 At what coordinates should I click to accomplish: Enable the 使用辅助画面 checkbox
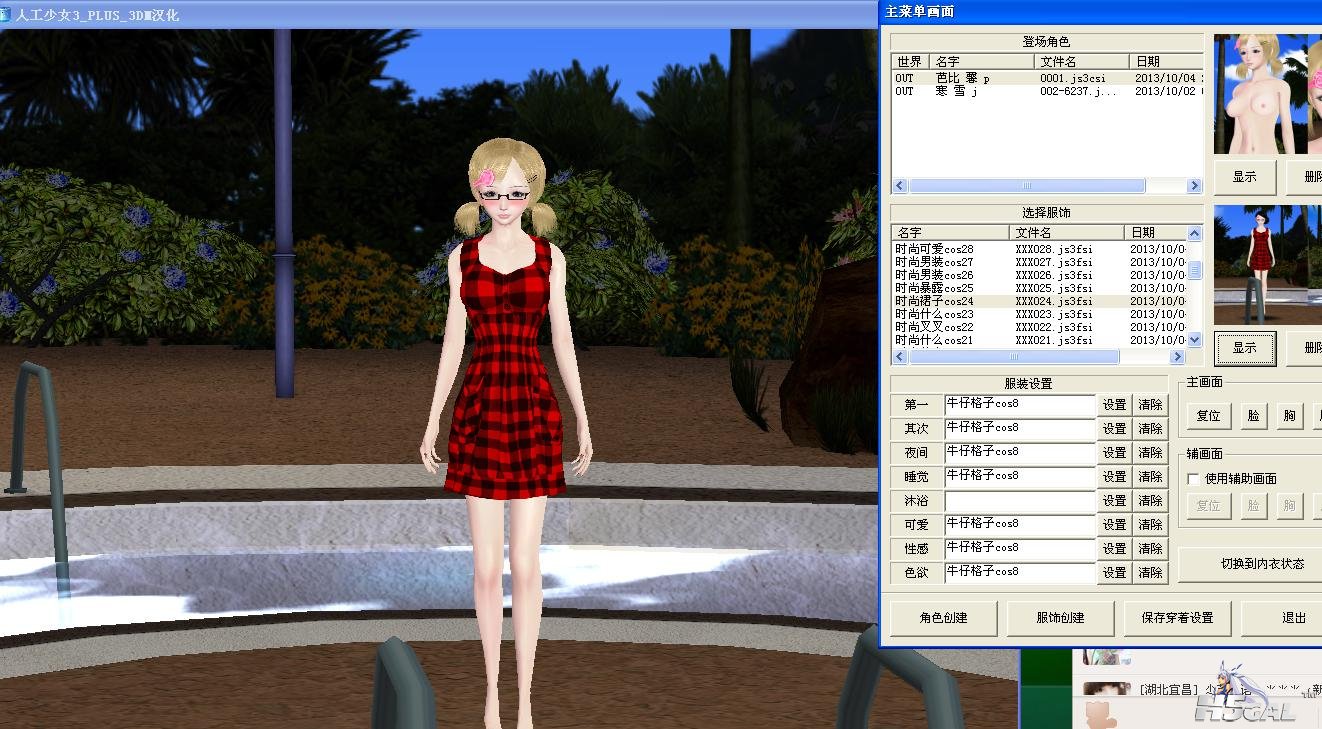tap(1193, 479)
